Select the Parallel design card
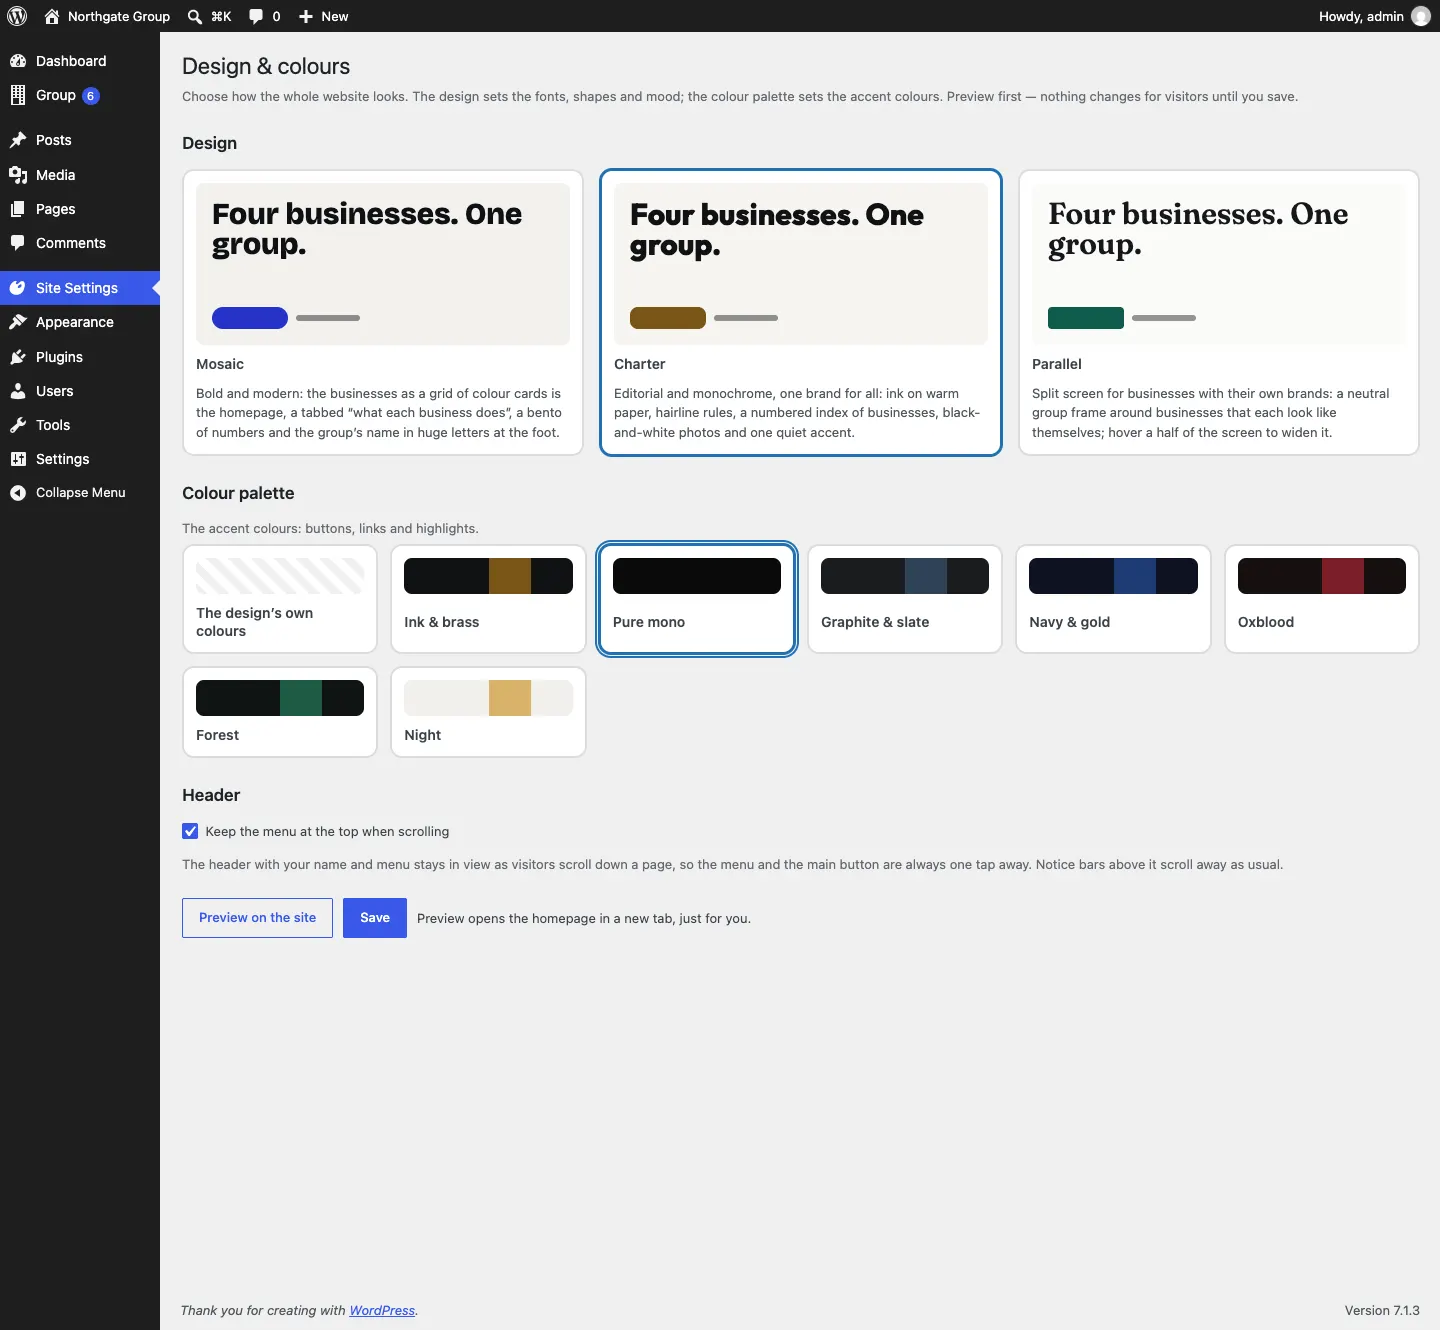Viewport: 1440px width, 1330px height. (x=1219, y=312)
